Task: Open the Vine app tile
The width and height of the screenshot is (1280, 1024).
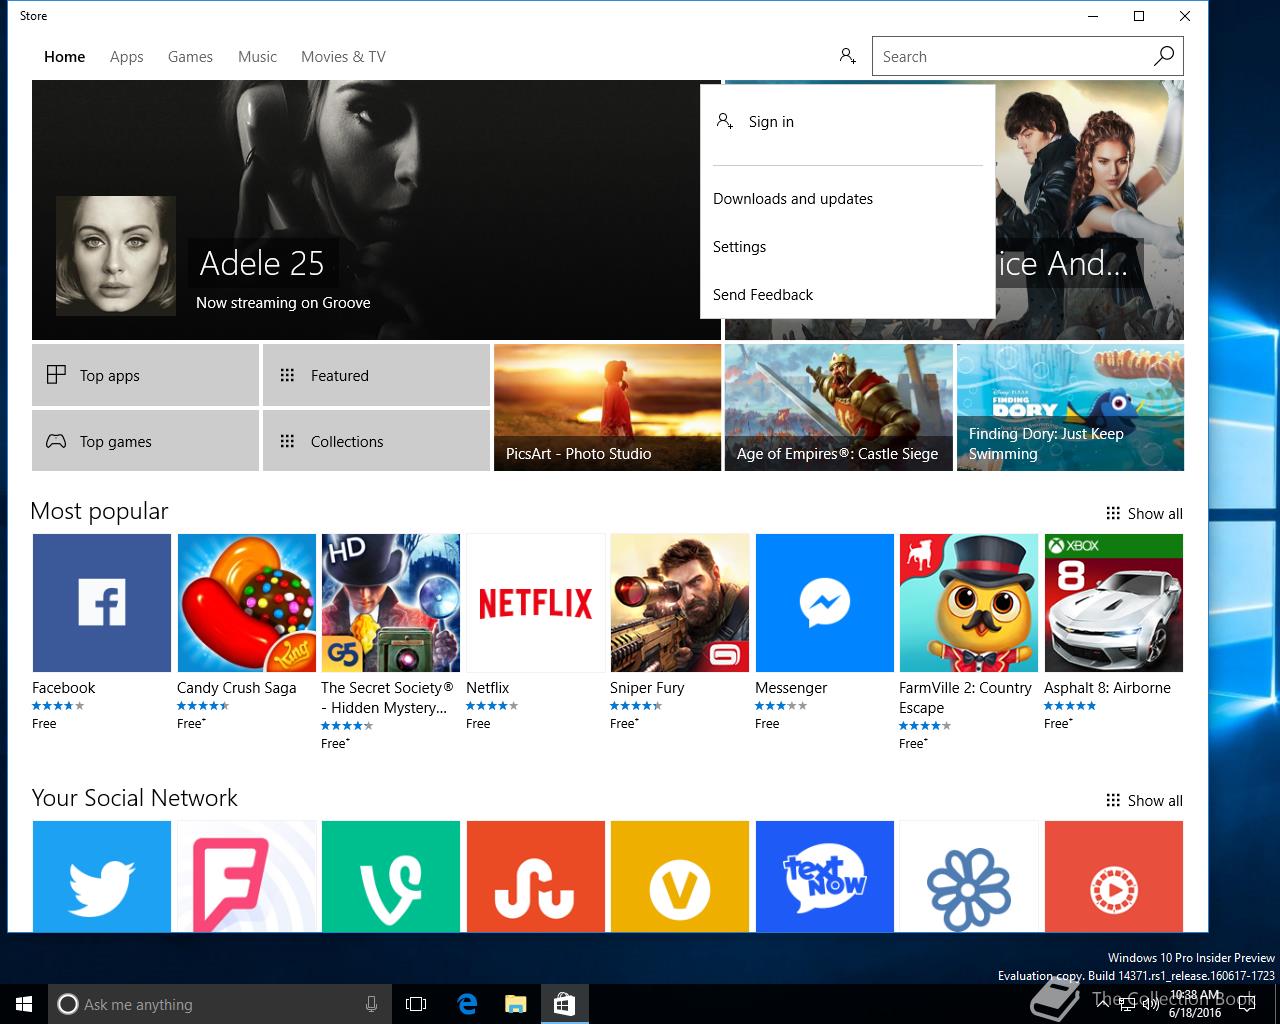Action: click(391, 877)
